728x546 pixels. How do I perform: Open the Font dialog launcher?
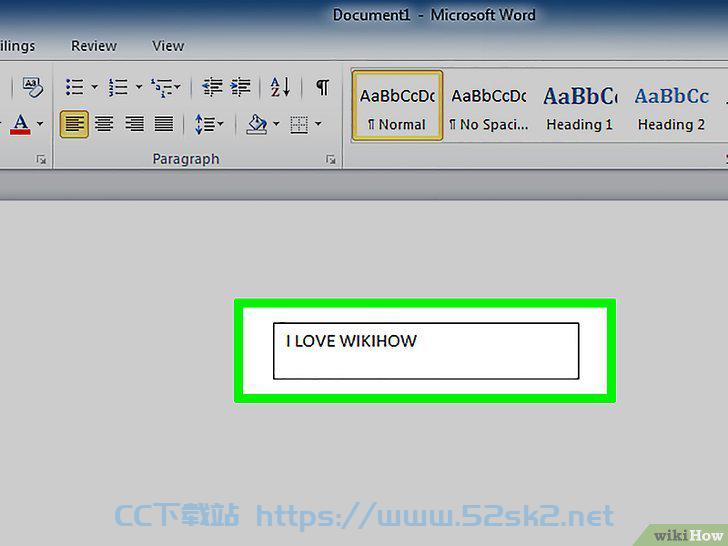41,160
